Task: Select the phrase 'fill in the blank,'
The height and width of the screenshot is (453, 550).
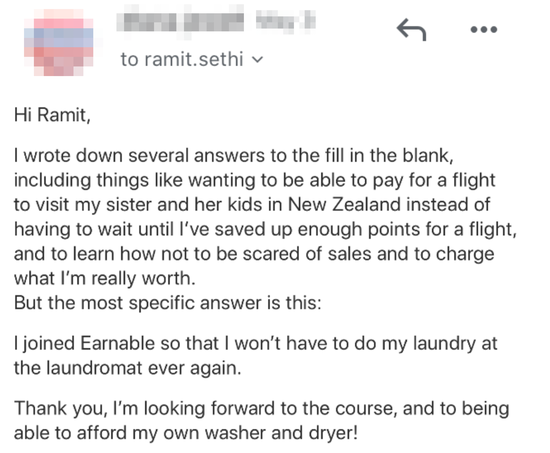Action: pos(383,155)
